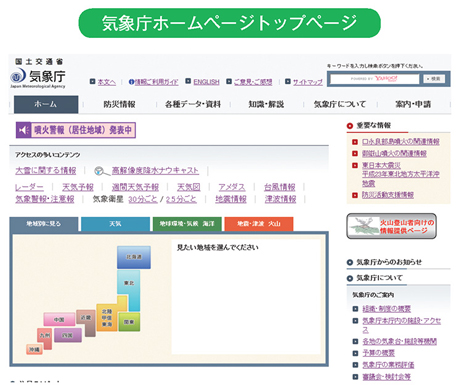
Task: Click the keyword search input field
Action: pyautogui.click(x=374, y=79)
